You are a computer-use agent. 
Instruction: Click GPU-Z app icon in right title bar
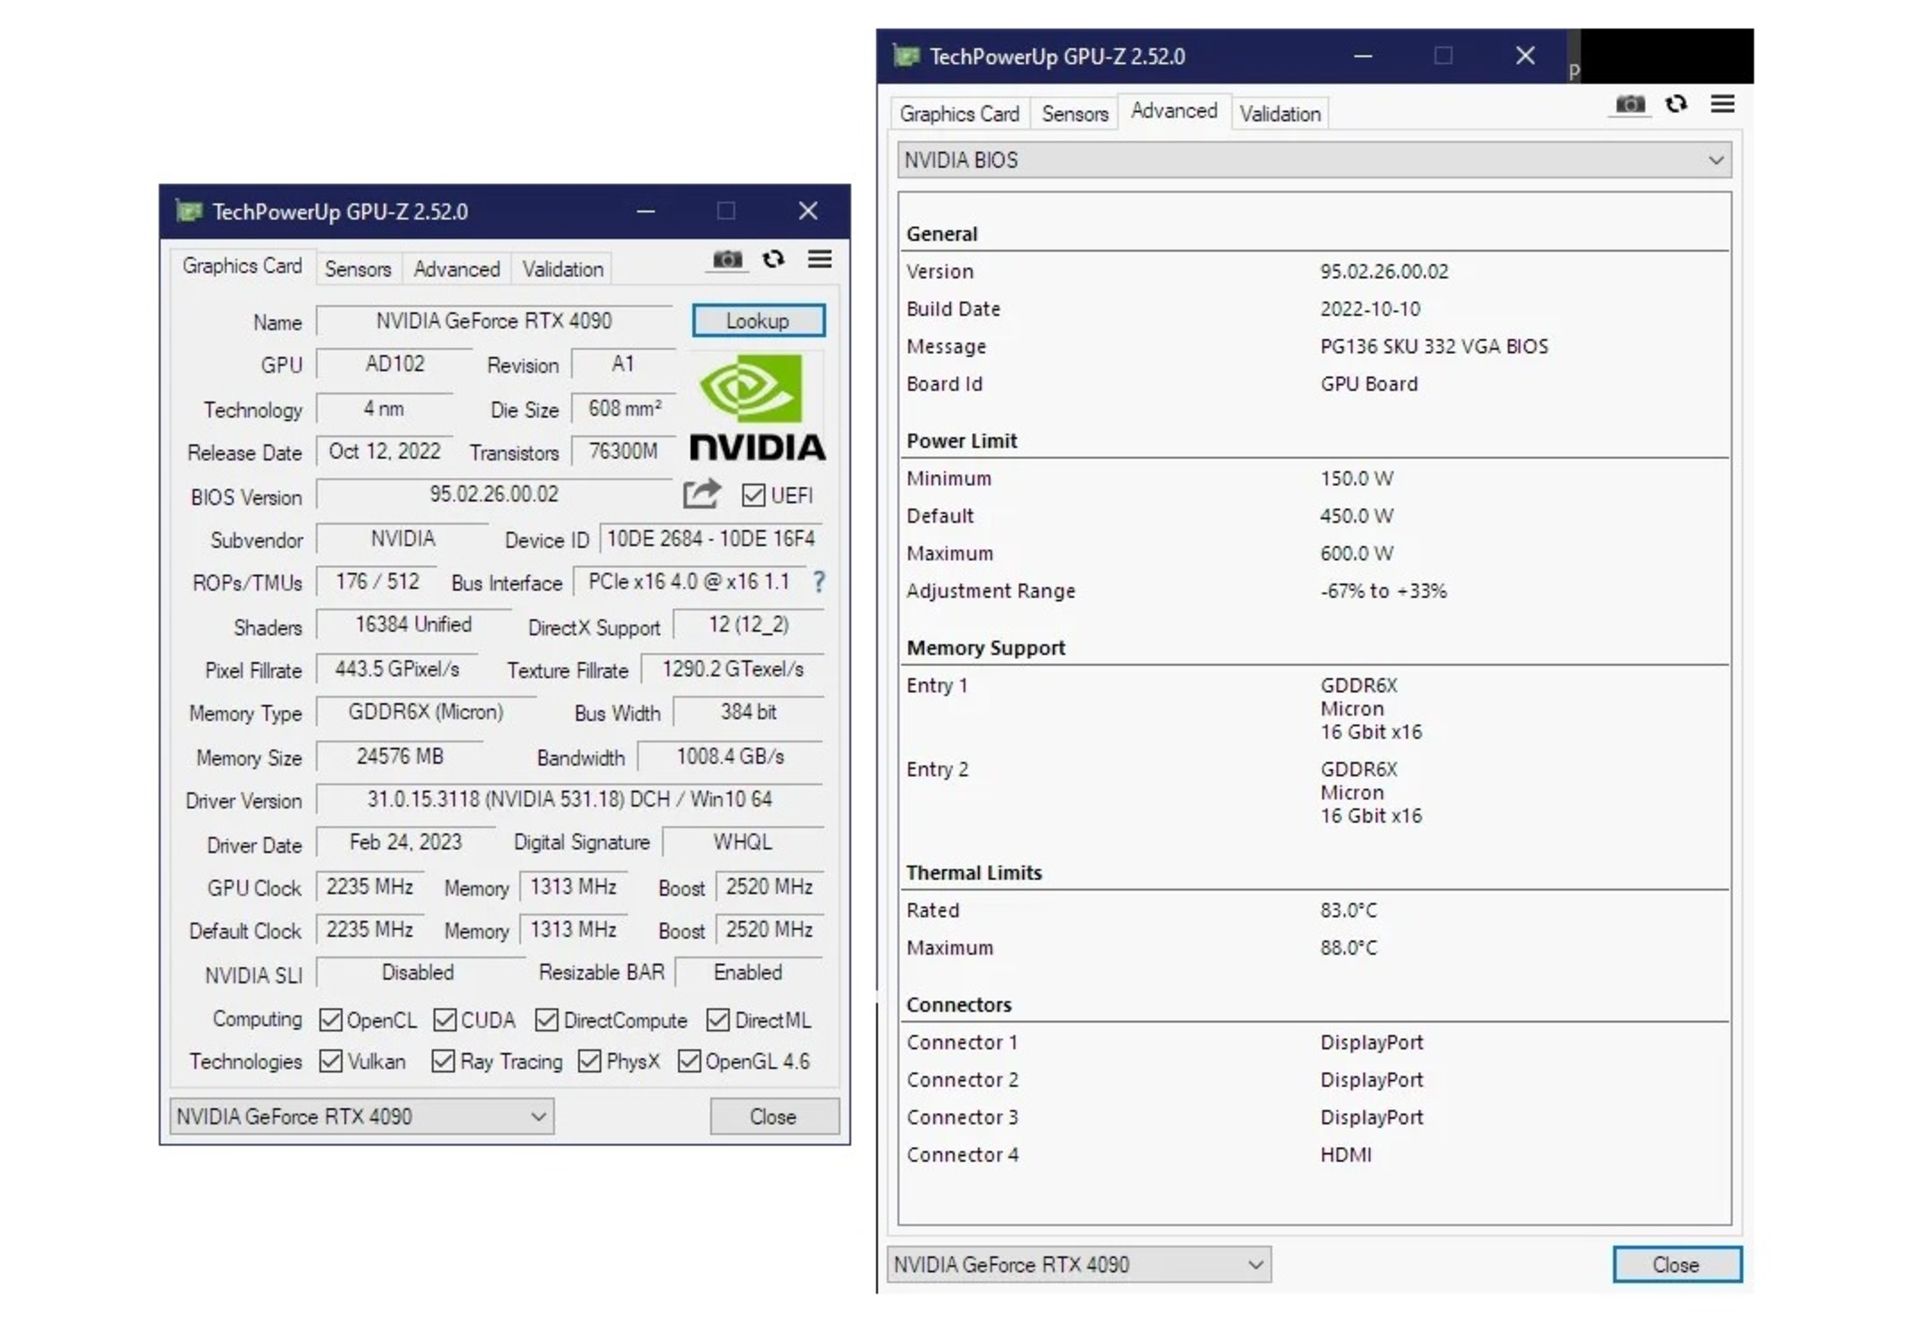906,56
